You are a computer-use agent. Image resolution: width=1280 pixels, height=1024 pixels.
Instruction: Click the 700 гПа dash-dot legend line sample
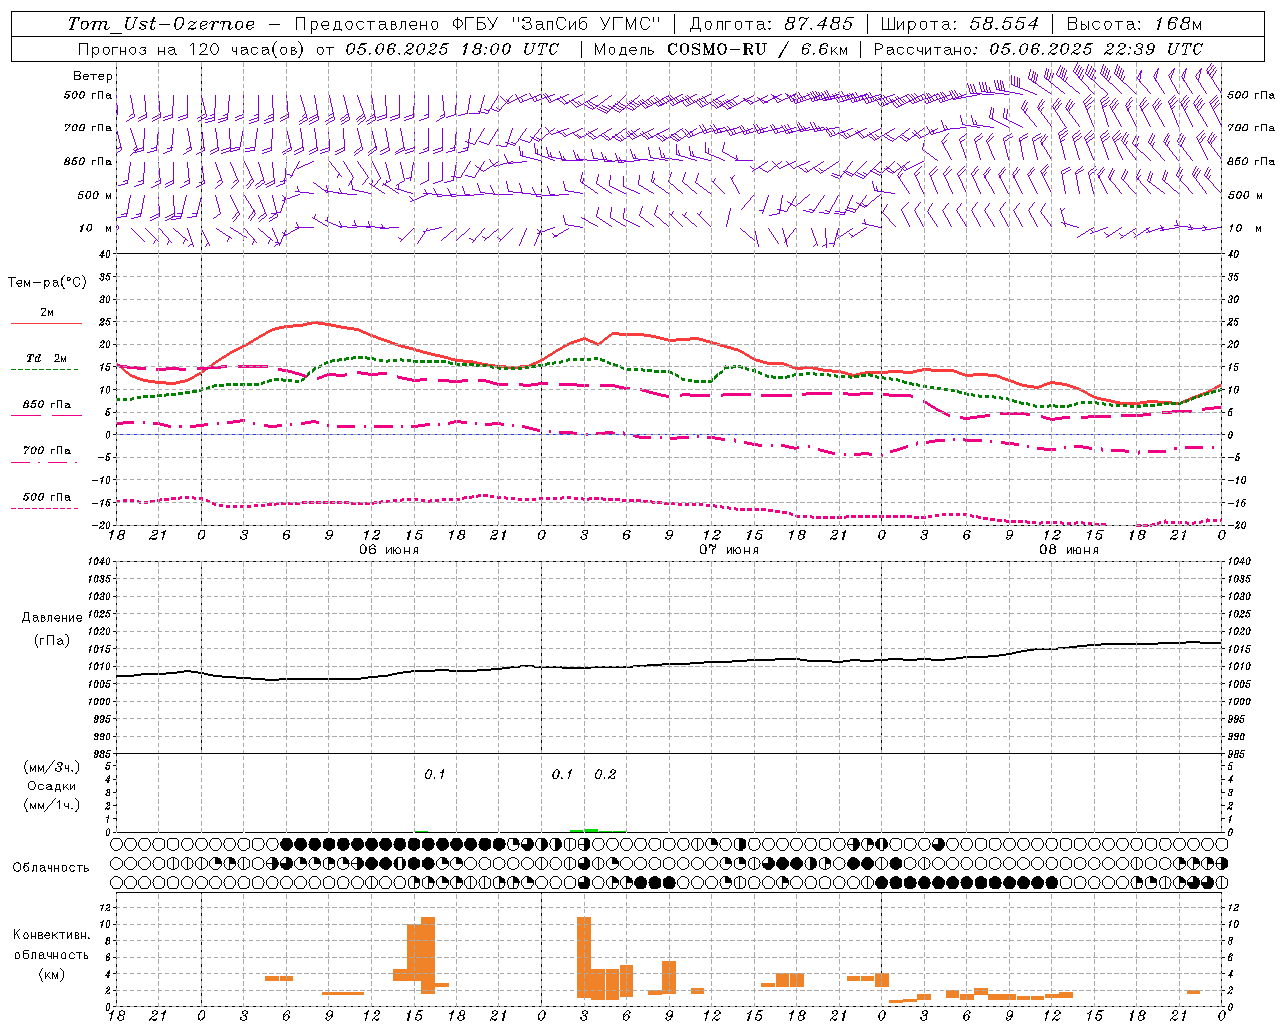pos(46,462)
